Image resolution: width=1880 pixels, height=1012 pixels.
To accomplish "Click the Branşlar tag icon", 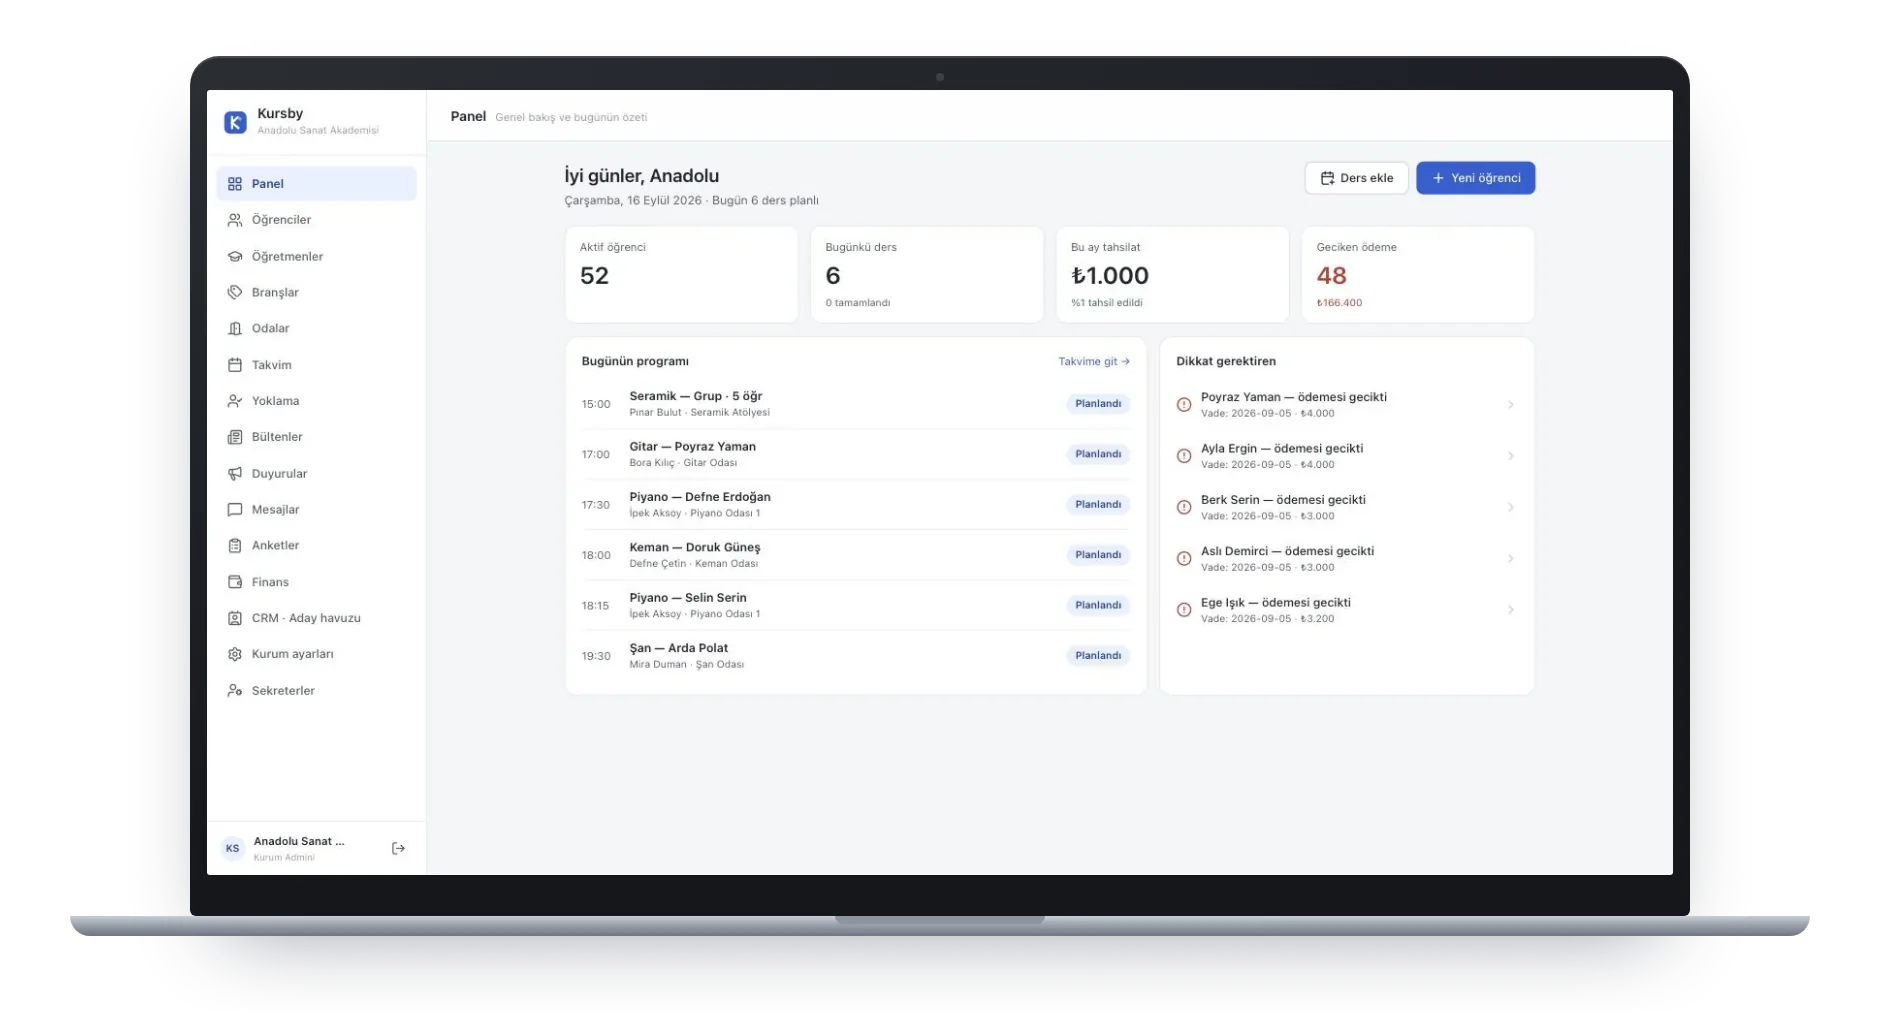I will click(235, 292).
